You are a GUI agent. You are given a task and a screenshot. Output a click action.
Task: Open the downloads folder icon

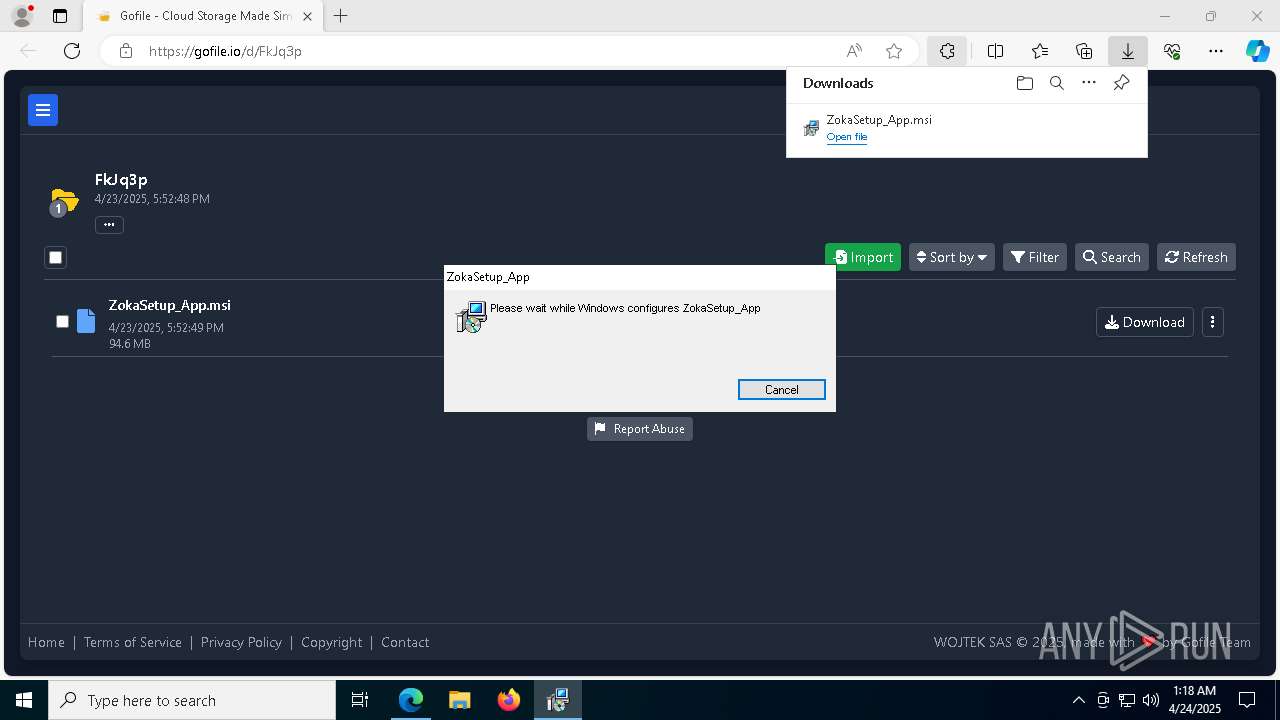tap(1024, 83)
